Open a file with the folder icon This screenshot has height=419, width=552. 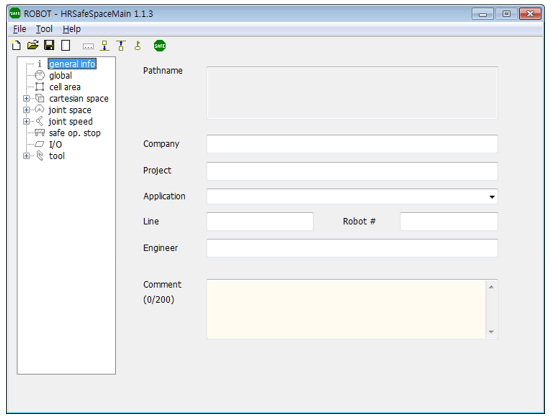[x=33, y=45]
